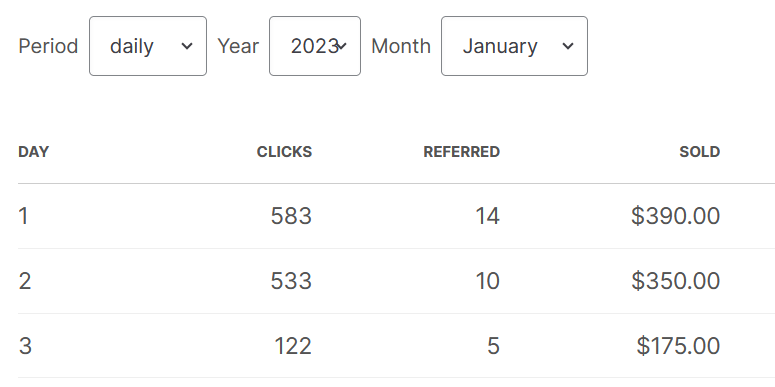Image resolution: width=775 pixels, height=387 pixels.
Task: Open the Period dropdown showing daily
Action: (148, 46)
